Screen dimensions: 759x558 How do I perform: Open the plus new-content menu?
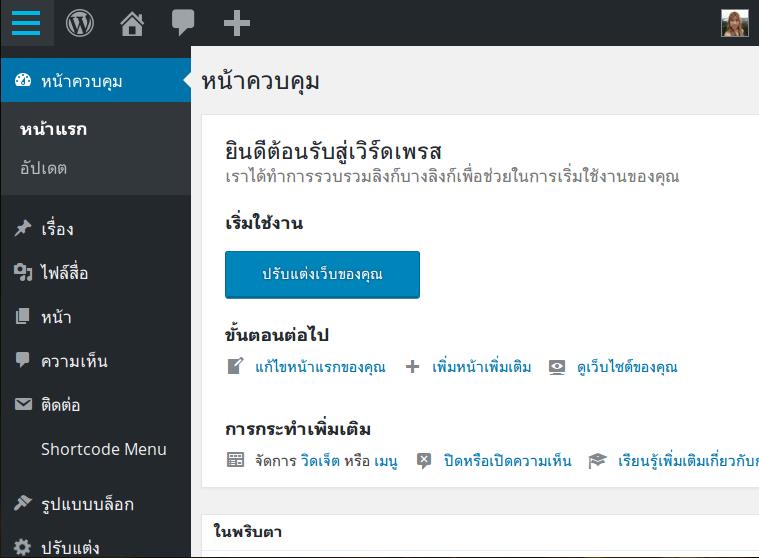coord(237,23)
